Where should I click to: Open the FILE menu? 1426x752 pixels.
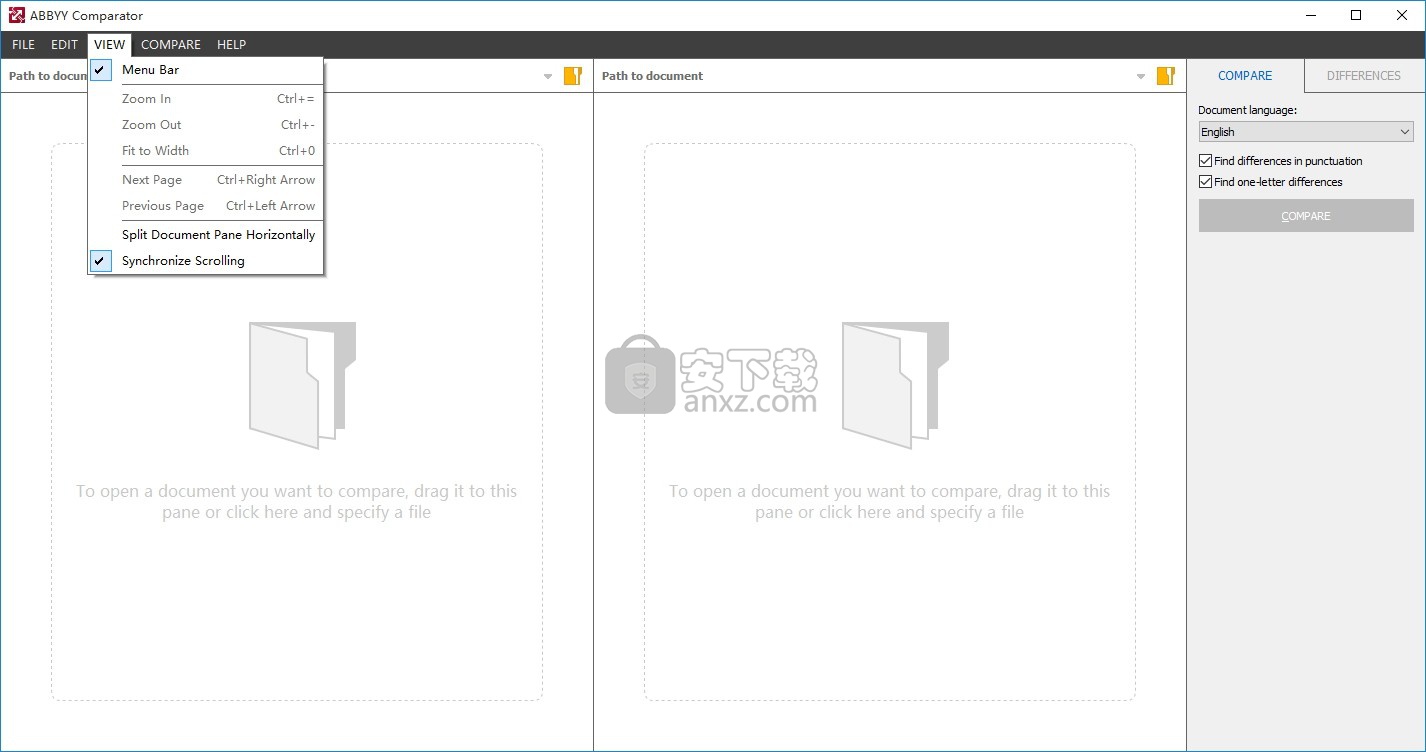(23, 45)
